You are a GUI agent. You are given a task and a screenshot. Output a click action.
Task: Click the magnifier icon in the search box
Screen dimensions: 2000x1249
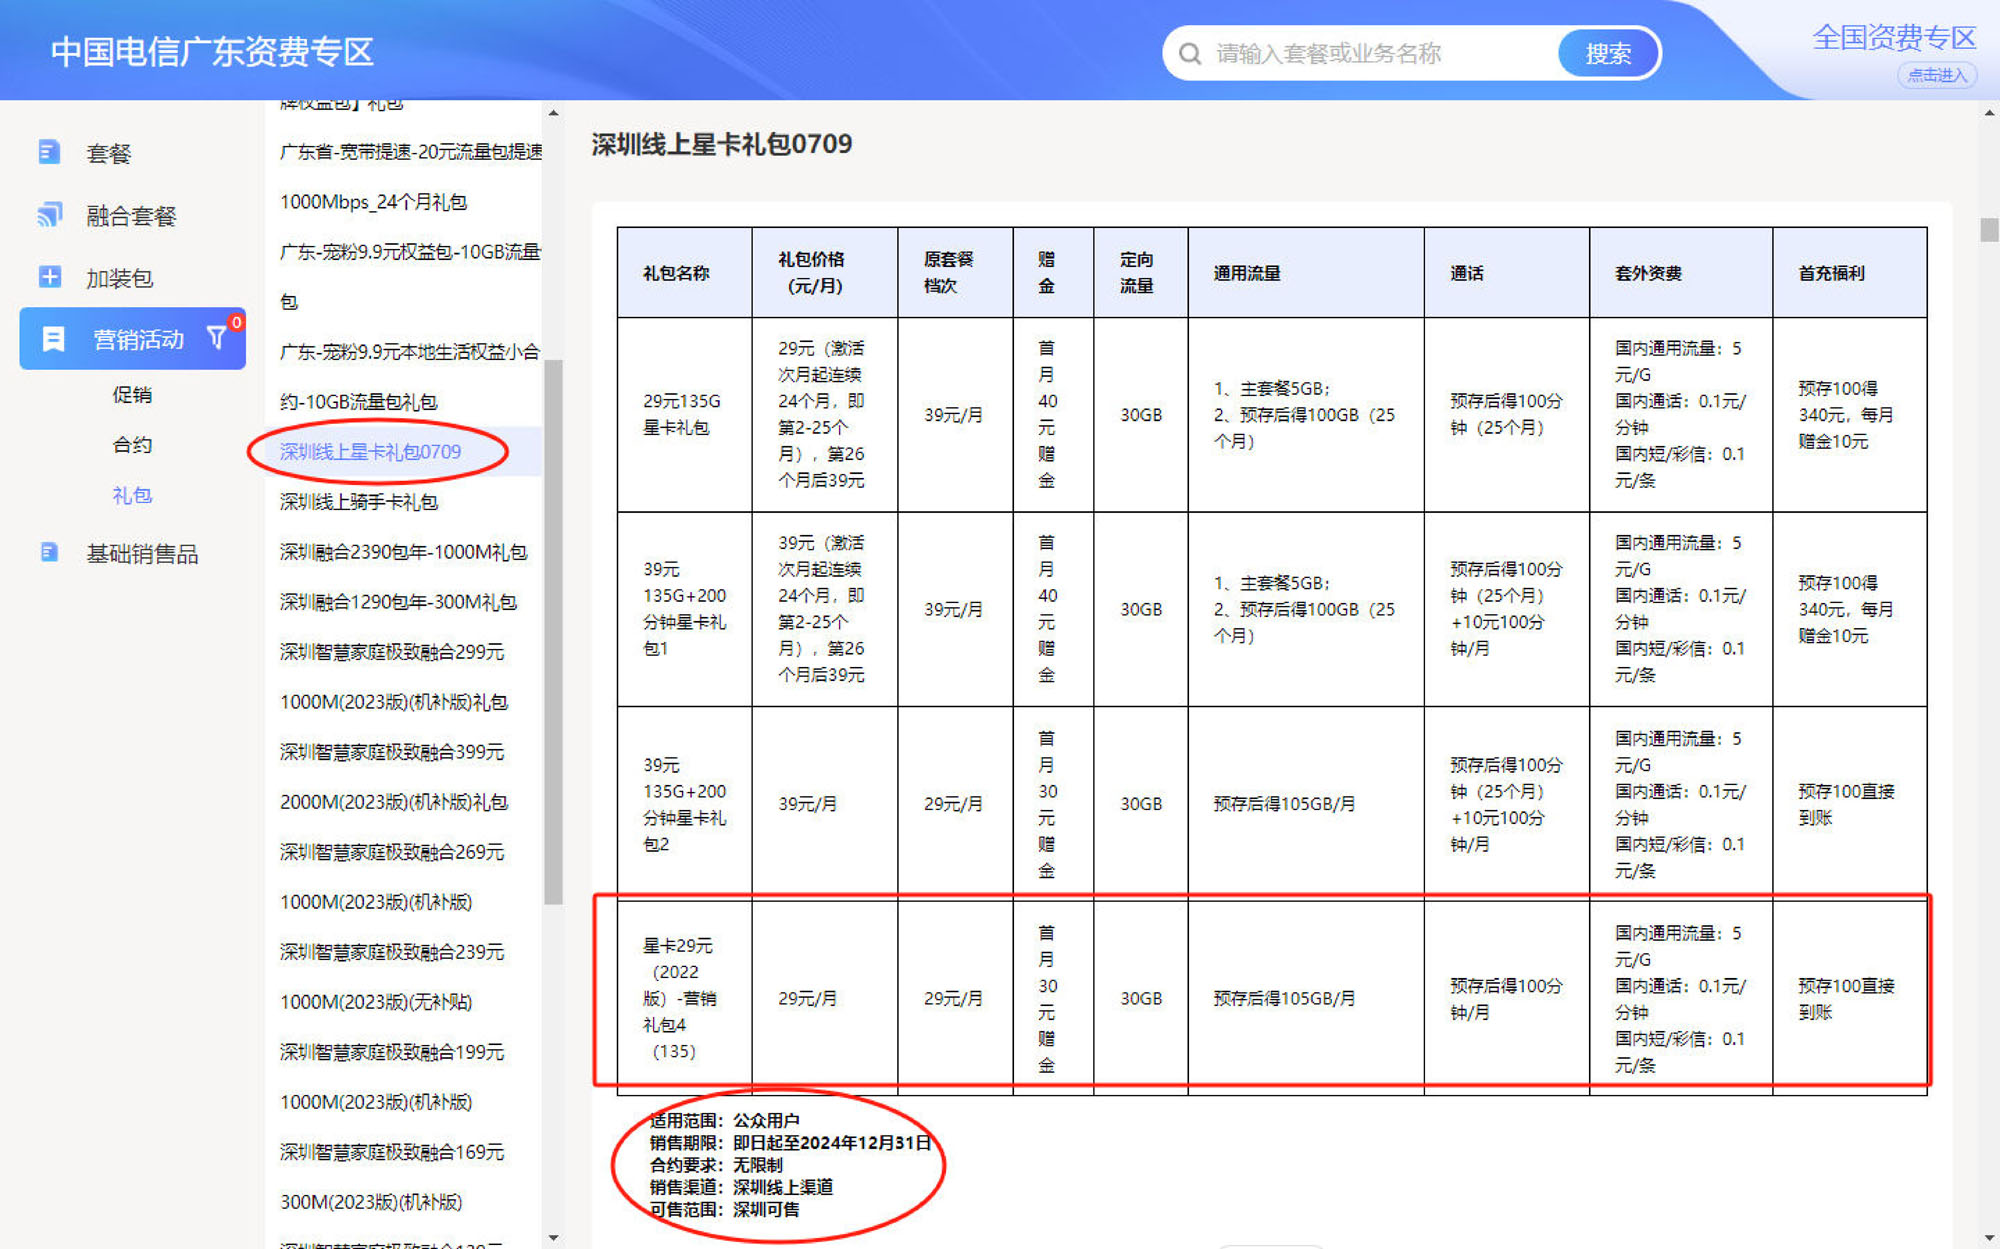(1190, 53)
